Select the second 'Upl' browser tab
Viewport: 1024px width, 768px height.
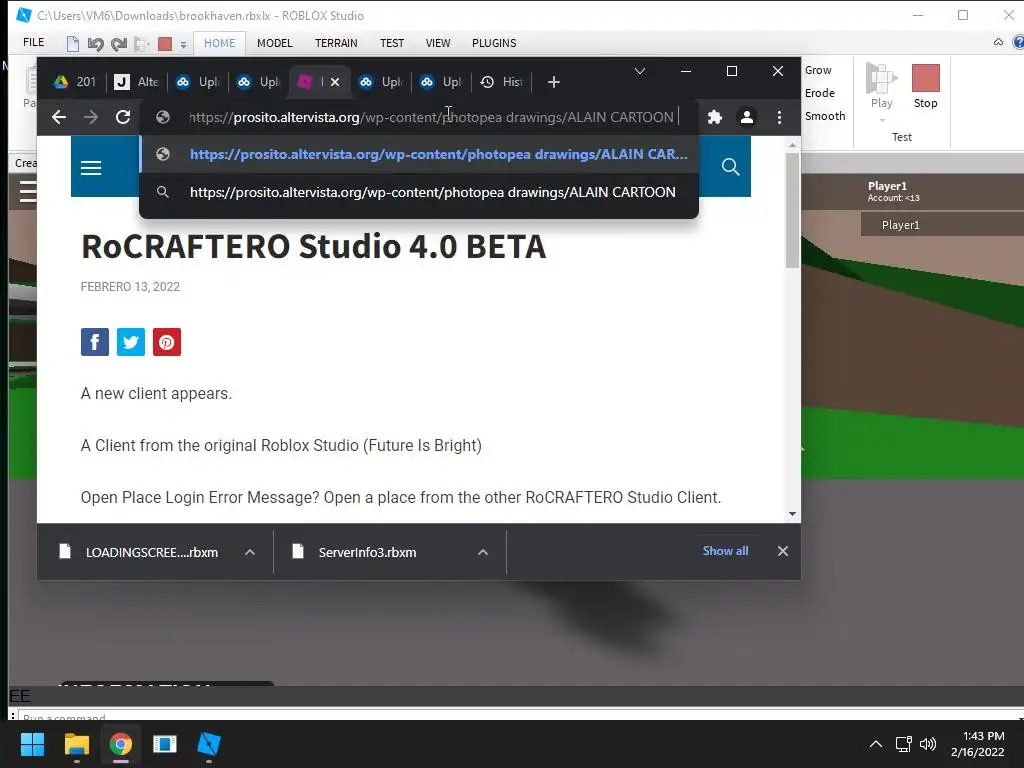tap(259, 82)
